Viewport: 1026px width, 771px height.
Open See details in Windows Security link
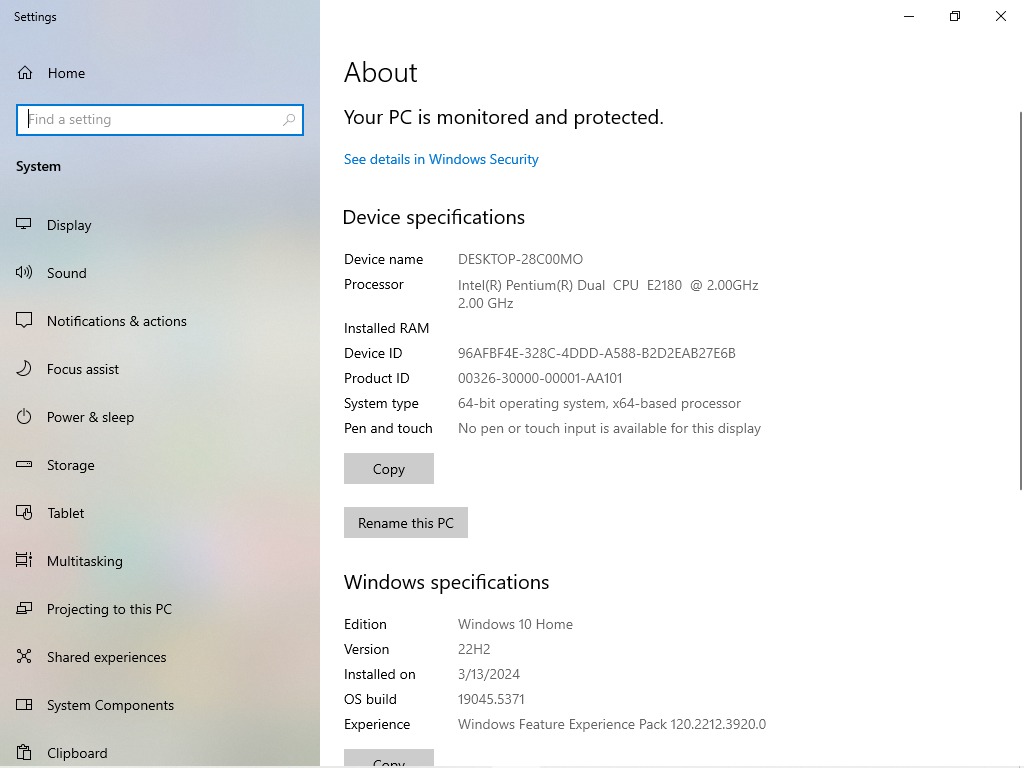(441, 159)
